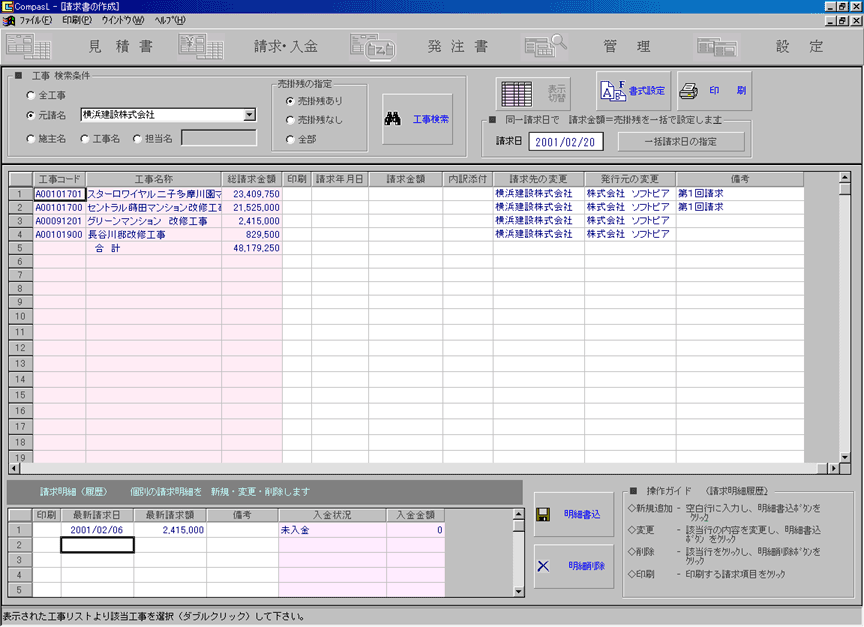The image size is (864, 627).
Task: Click scroll-up arrow of main grid scrollbar
Action: pyautogui.click(x=844, y=178)
